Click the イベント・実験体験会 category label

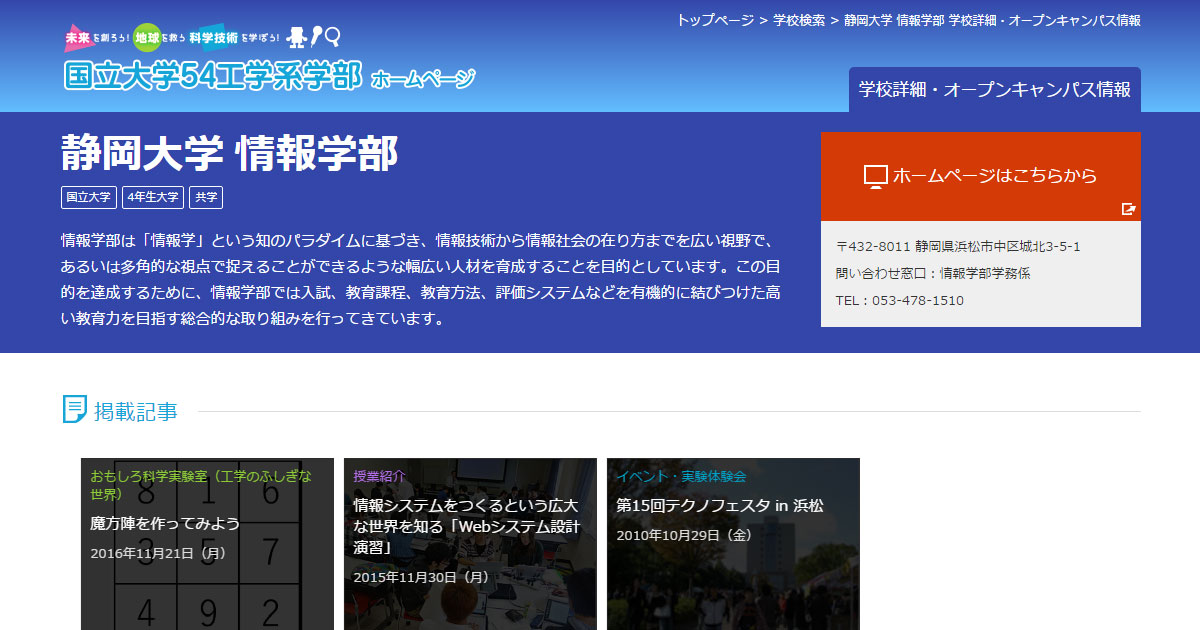[x=681, y=475]
